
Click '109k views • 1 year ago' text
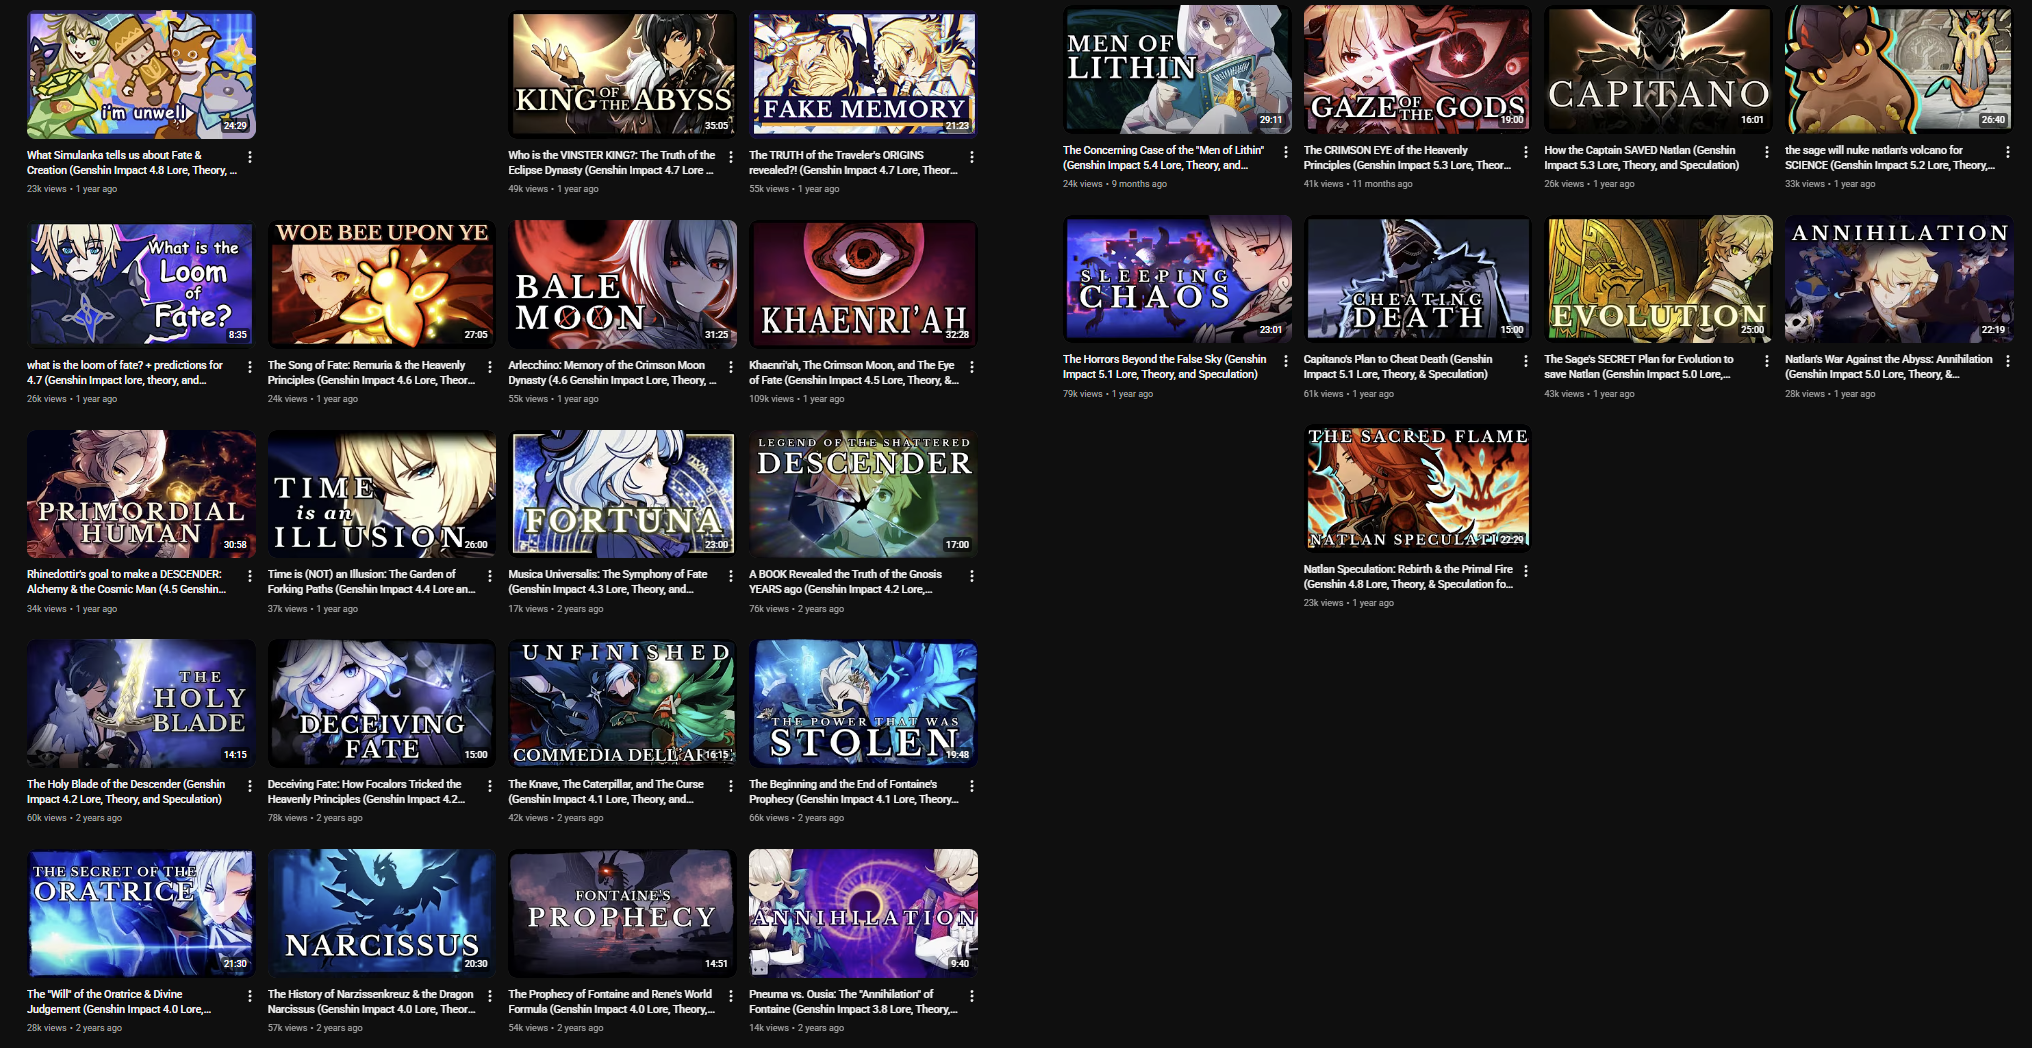tap(797, 399)
